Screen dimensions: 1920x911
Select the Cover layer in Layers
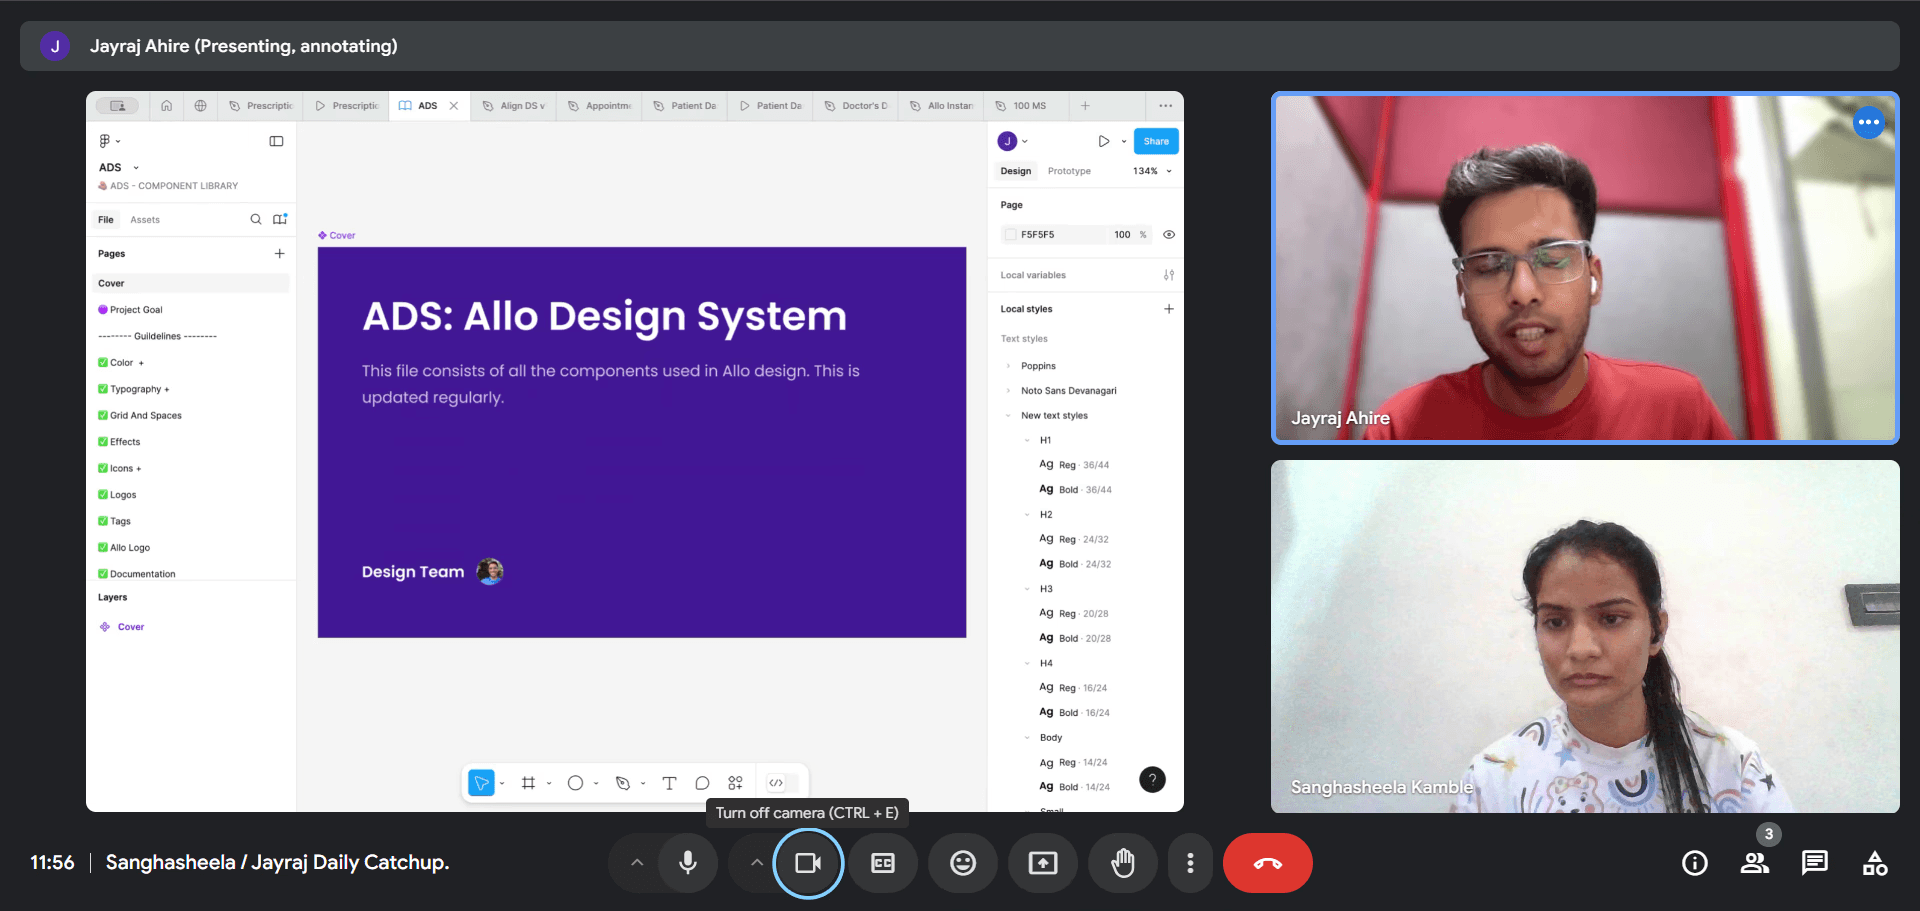[131, 627]
